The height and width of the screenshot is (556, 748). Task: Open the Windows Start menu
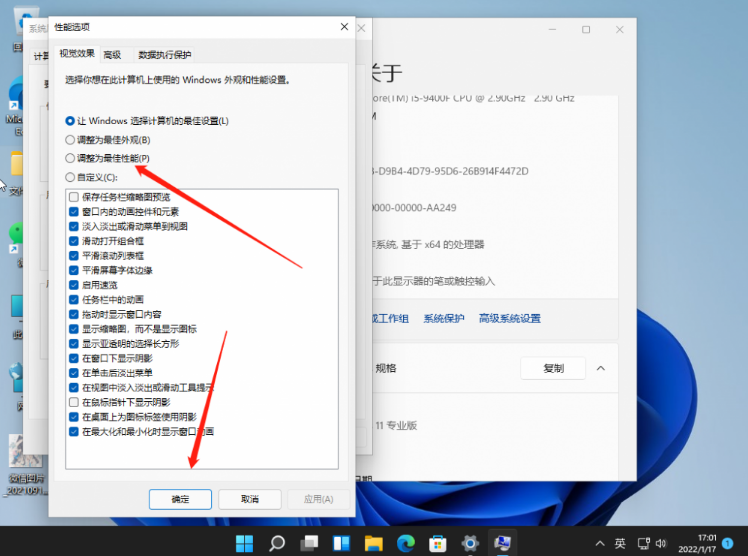click(245, 543)
